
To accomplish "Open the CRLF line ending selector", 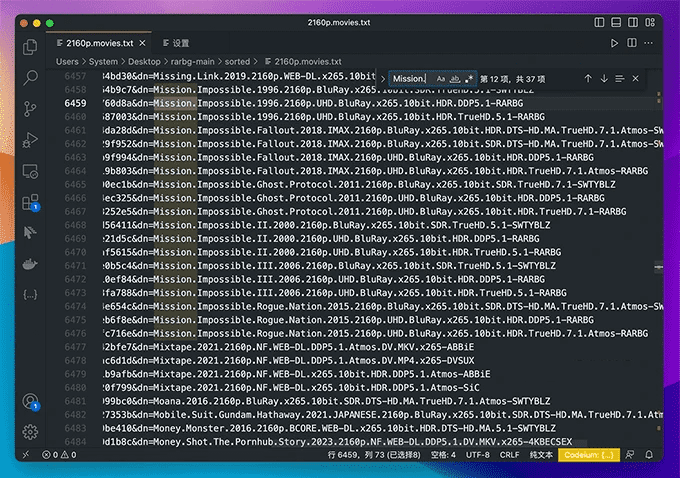I will [x=510, y=455].
